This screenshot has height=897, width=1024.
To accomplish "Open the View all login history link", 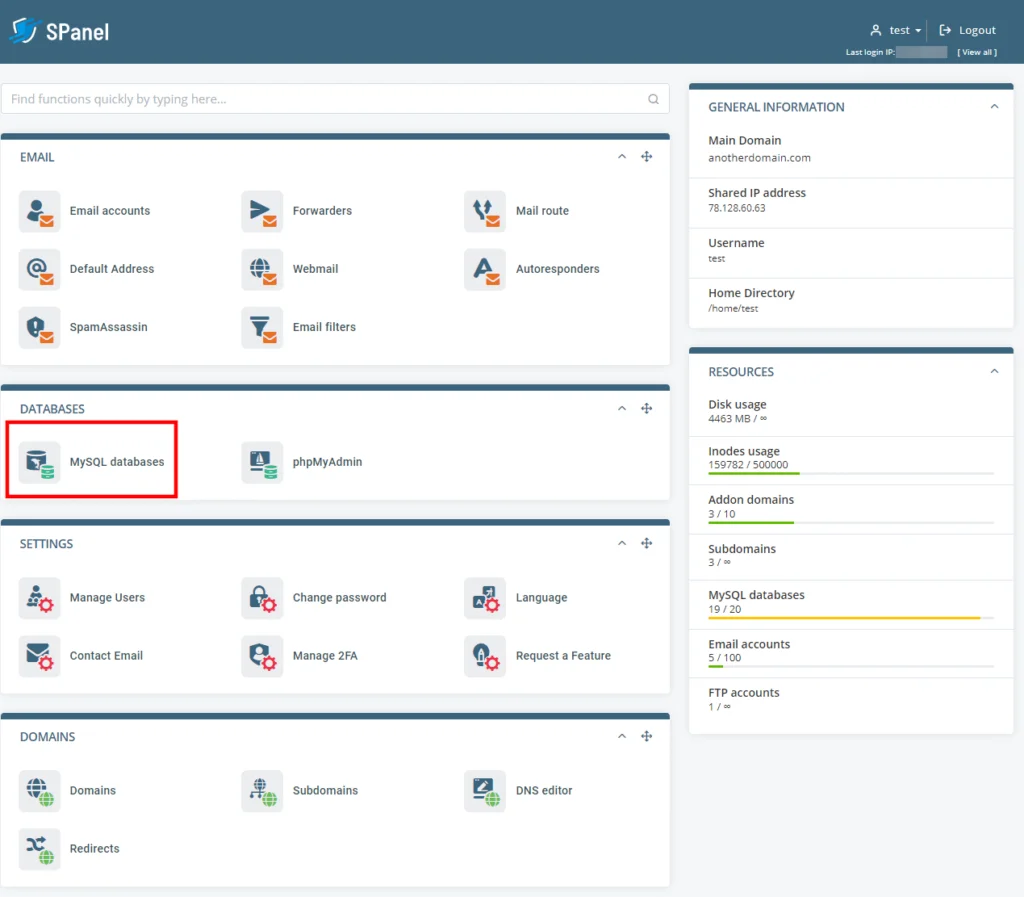I will [977, 52].
